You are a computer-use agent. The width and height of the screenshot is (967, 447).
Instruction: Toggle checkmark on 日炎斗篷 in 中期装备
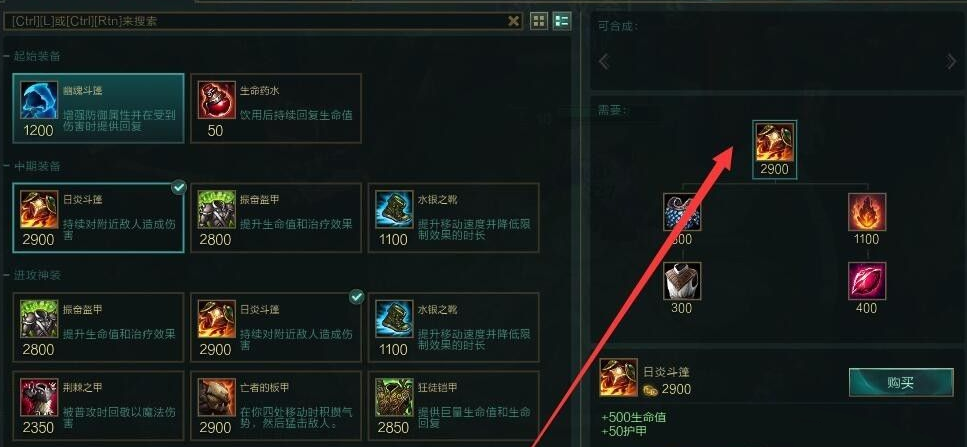pyautogui.click(x=178, y=187)
